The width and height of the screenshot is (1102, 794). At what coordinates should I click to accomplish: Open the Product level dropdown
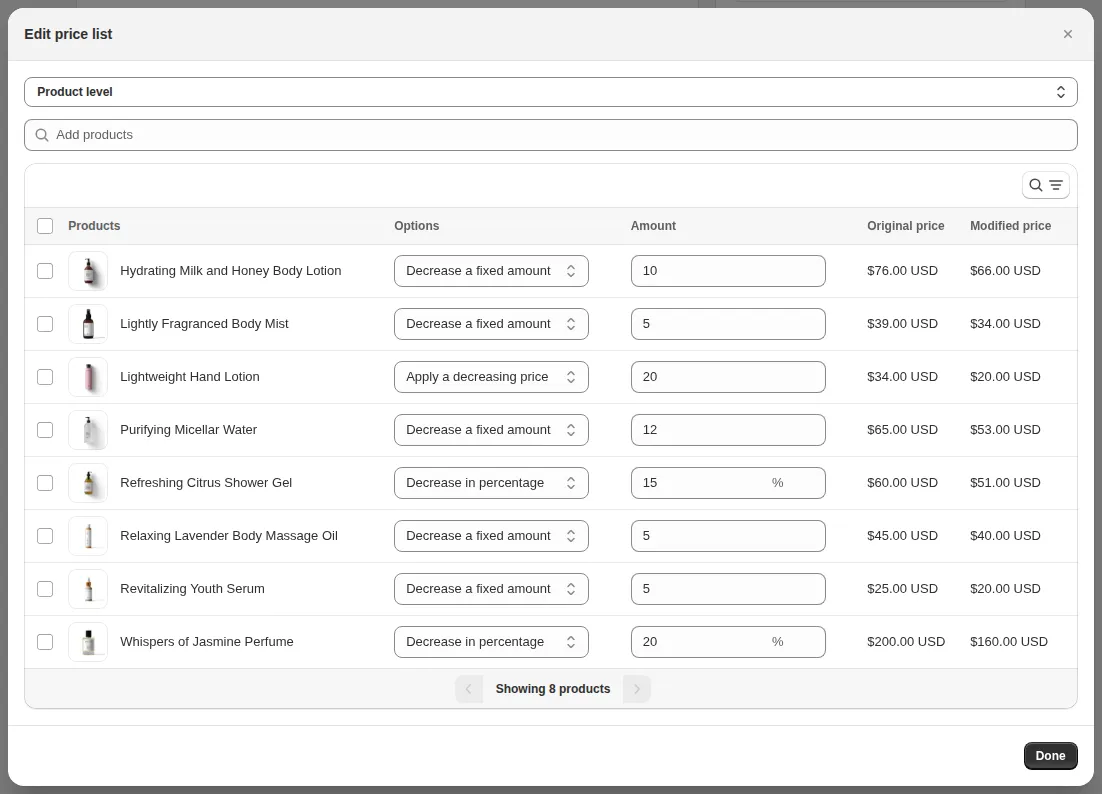click(550, 92)
